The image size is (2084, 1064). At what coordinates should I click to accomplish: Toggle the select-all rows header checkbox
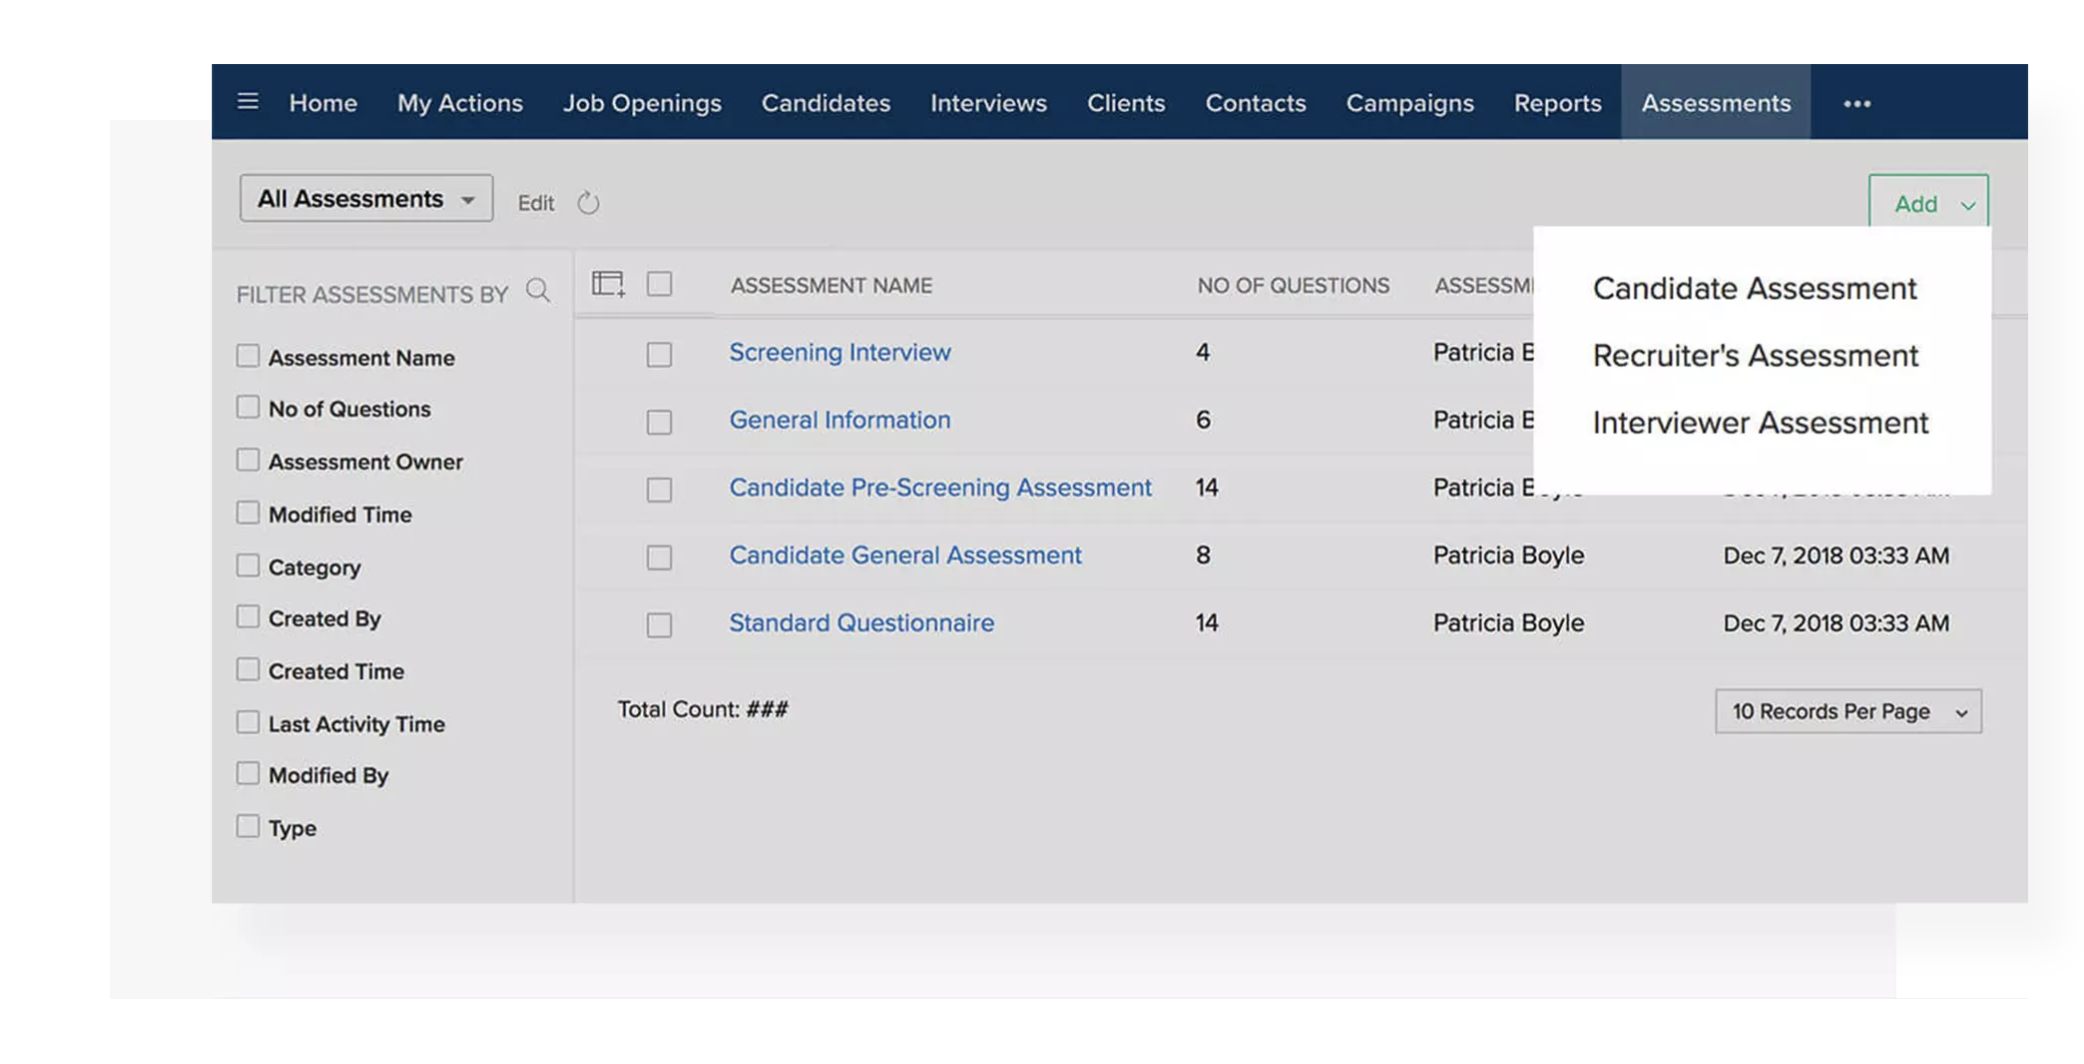point(659,284)
